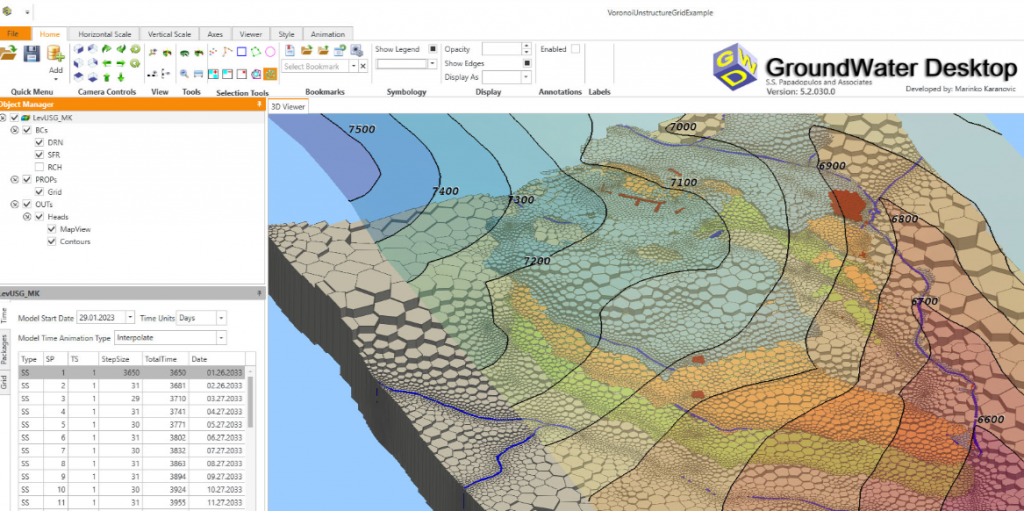Collapse the BCs tree node
The image size is (1024, 511).
[15, 130]
